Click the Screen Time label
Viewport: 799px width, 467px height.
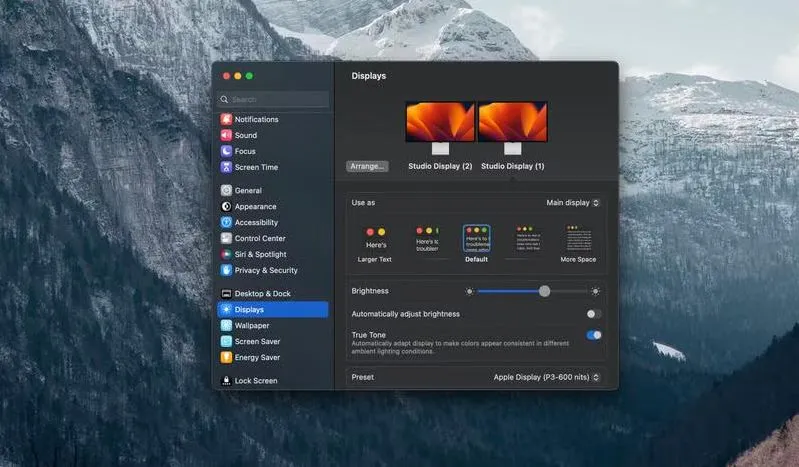pyautogui.click(x=256, y=167)
